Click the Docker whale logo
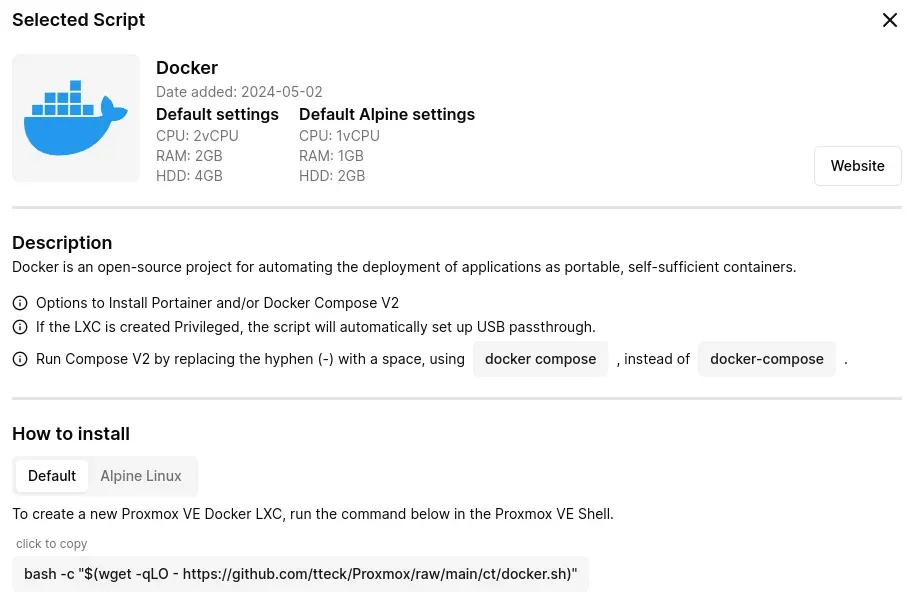 click(76, 118)
